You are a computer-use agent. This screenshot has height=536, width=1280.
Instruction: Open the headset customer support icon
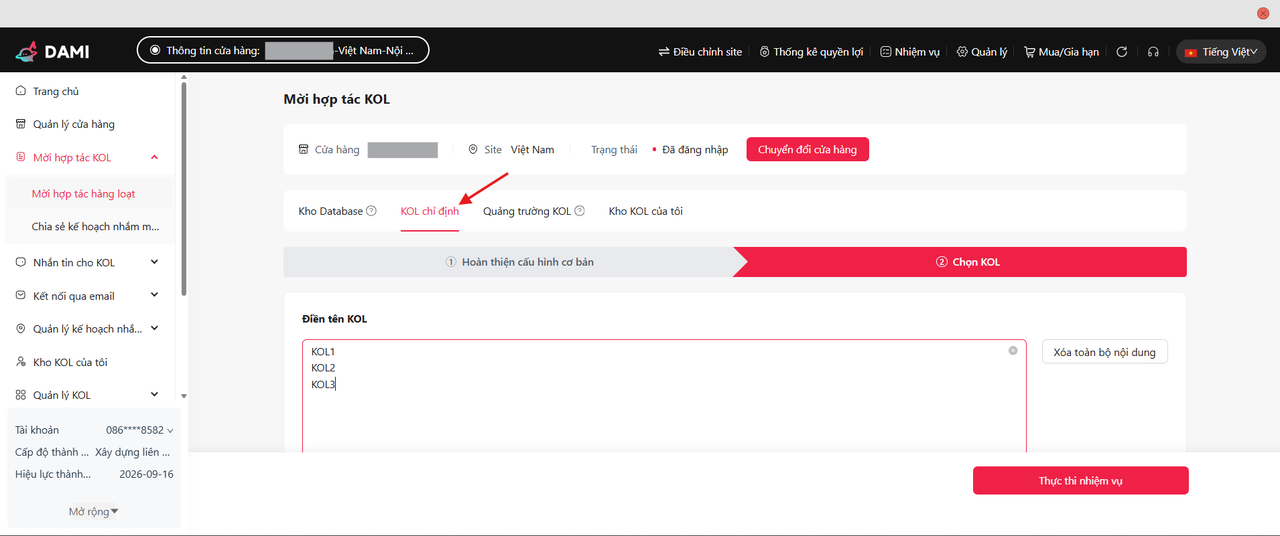[x=1153, y=52]
